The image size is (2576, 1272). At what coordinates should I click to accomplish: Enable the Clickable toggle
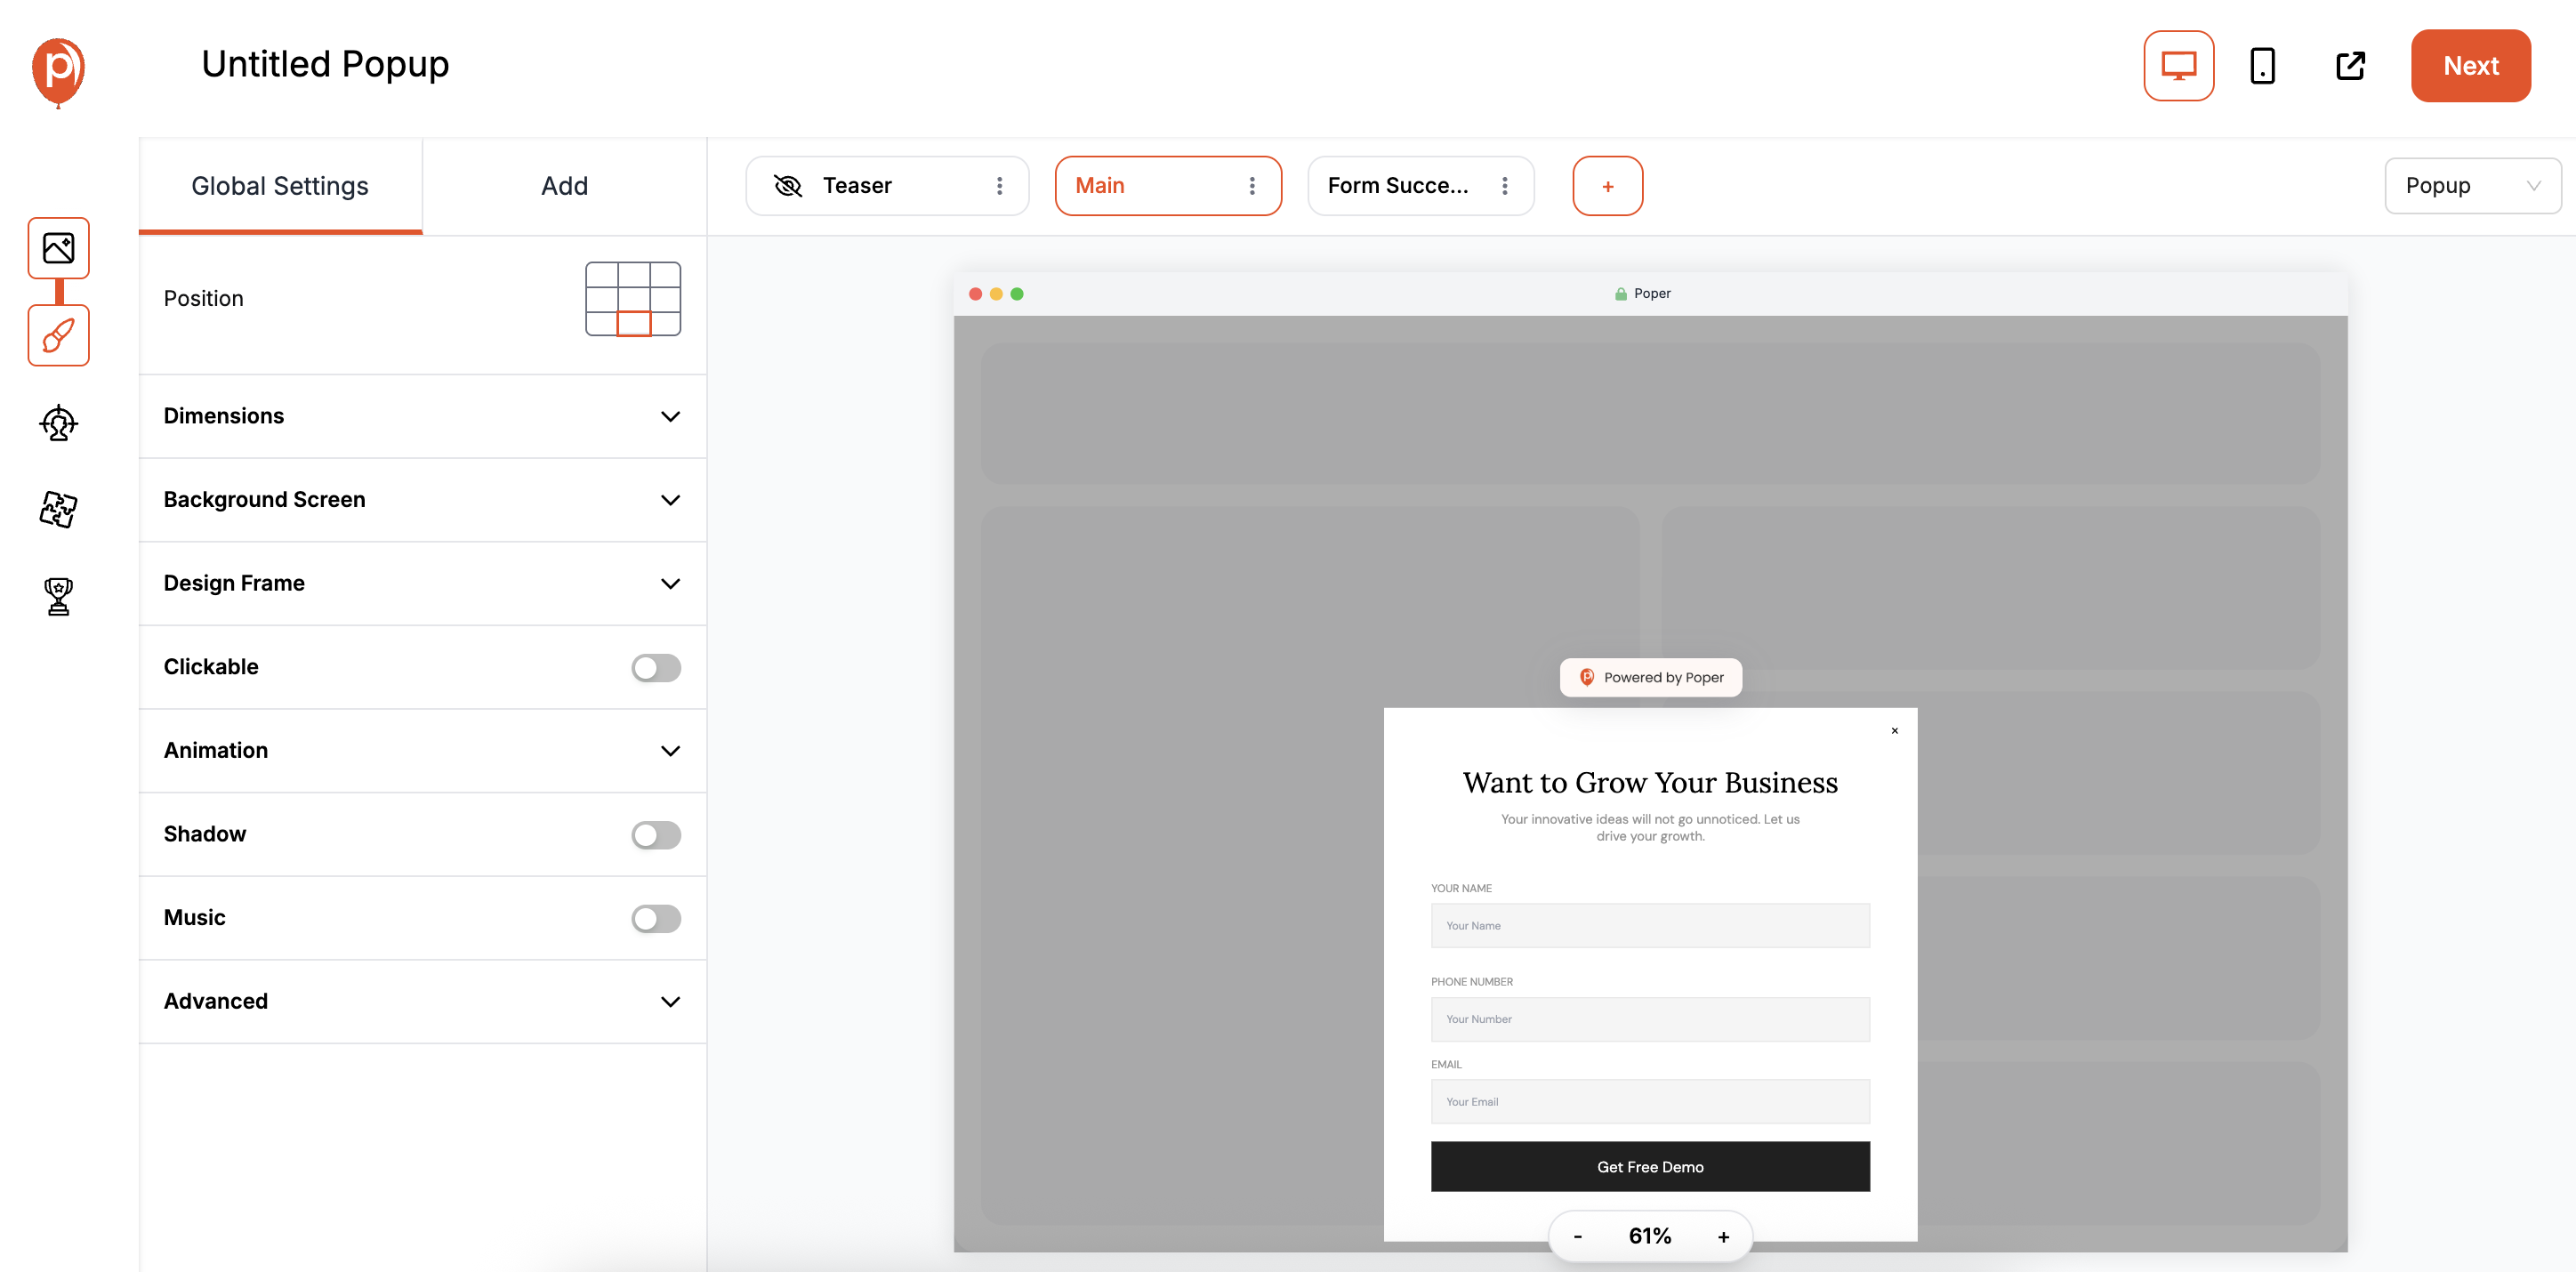click(656, 667)
